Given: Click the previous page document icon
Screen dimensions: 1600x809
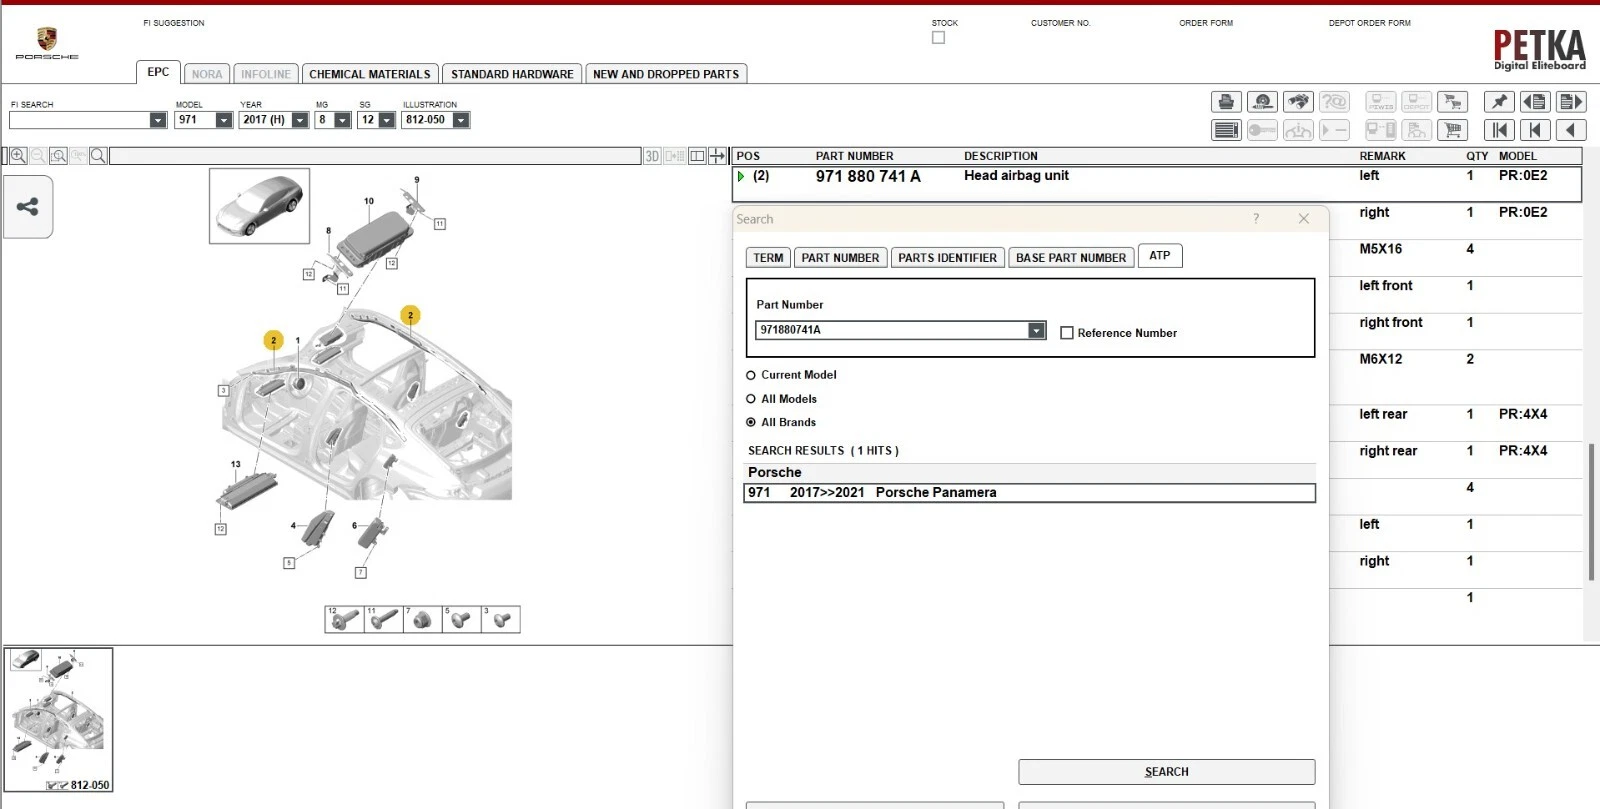Looking at the screenshot, I should point(1534,101).
